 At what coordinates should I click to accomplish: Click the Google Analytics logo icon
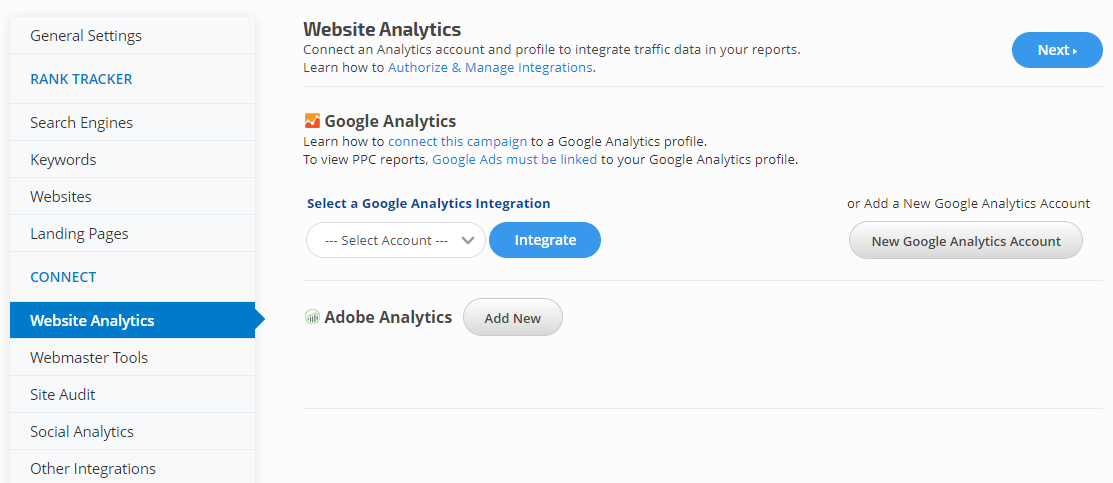[x=312, y=121]
